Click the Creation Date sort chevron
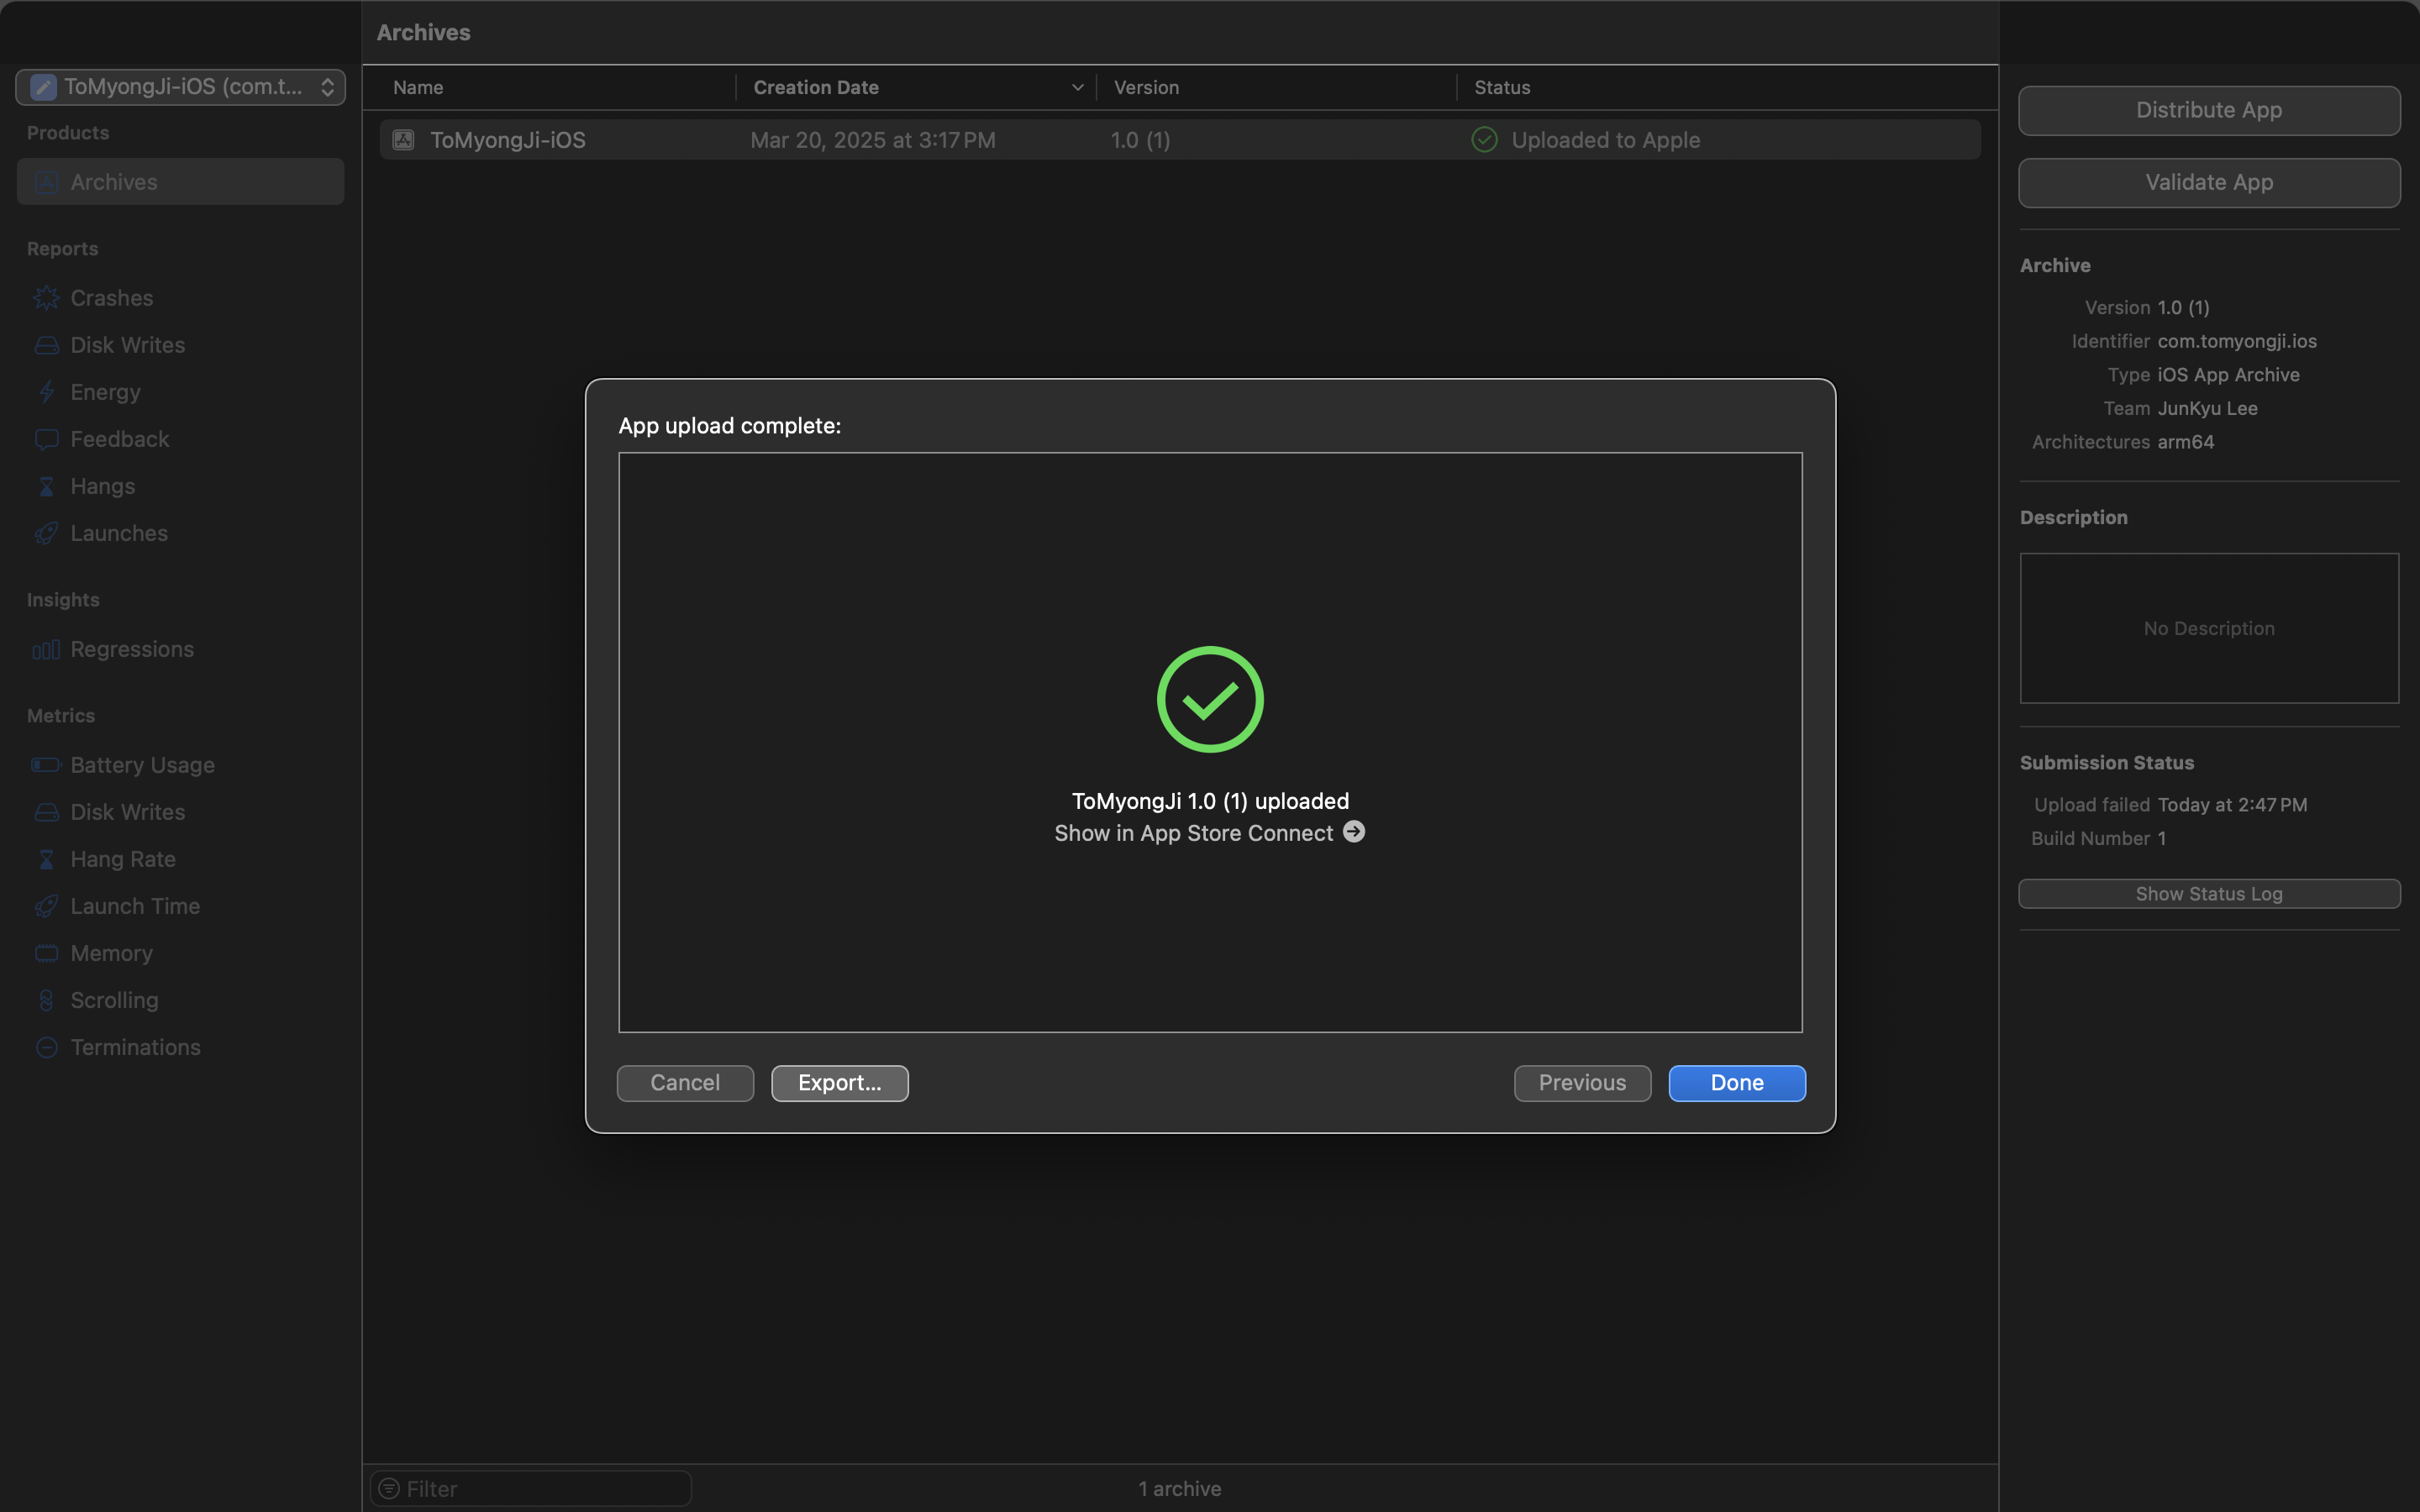2420x1512 pixels. pos(1077,87)
